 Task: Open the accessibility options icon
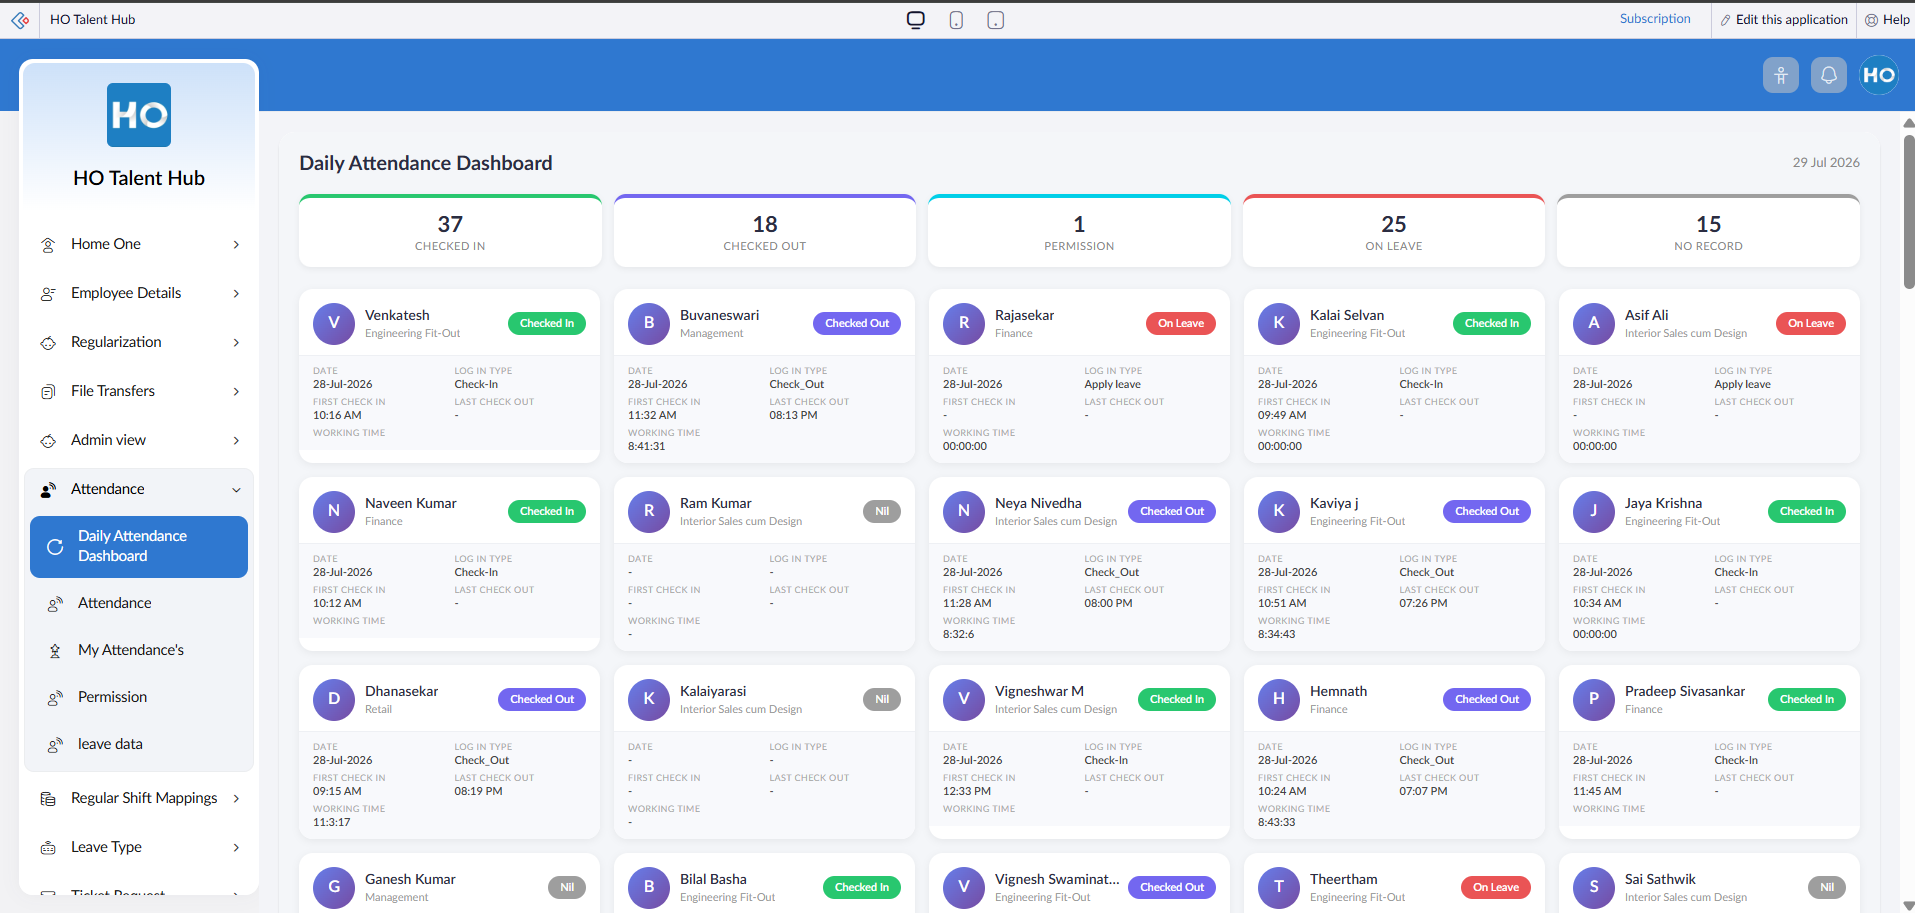click(x=1781, y=75)
